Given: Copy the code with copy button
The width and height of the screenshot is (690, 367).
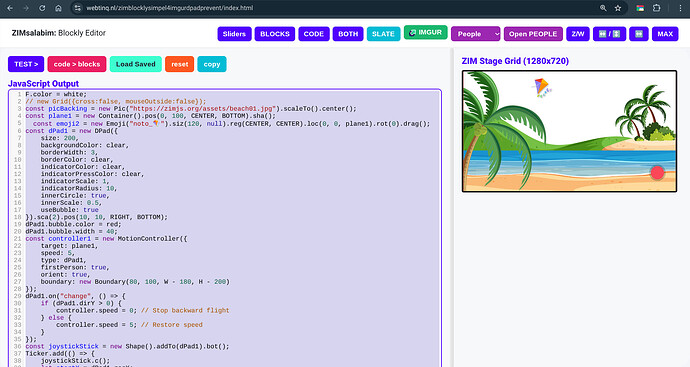Looking at the screenshot, I should click(x=212, y=64).
